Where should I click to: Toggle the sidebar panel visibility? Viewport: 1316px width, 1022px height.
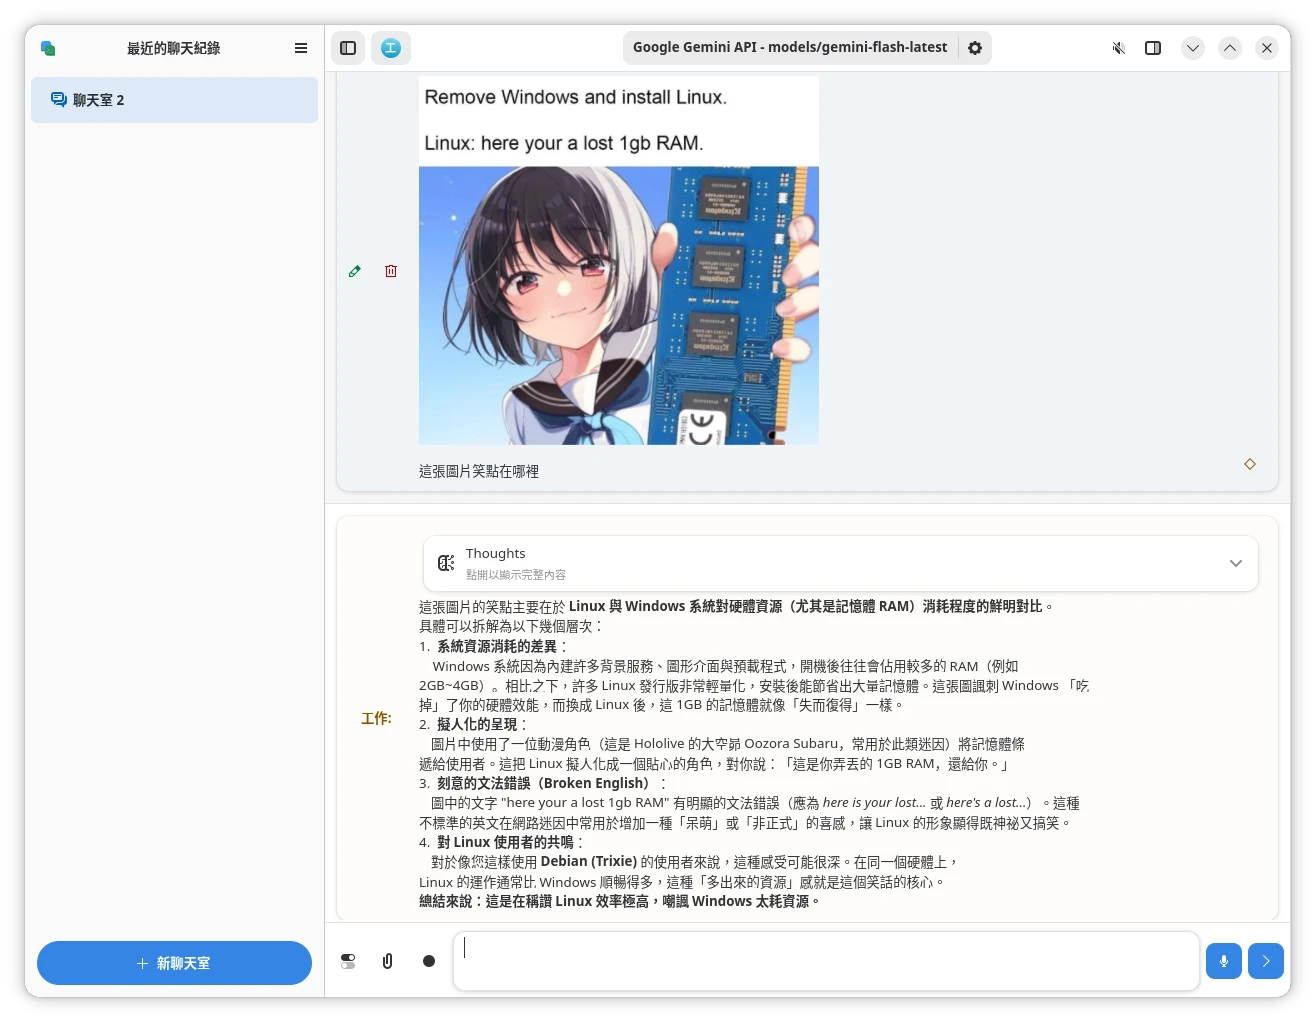click(348, 48)
